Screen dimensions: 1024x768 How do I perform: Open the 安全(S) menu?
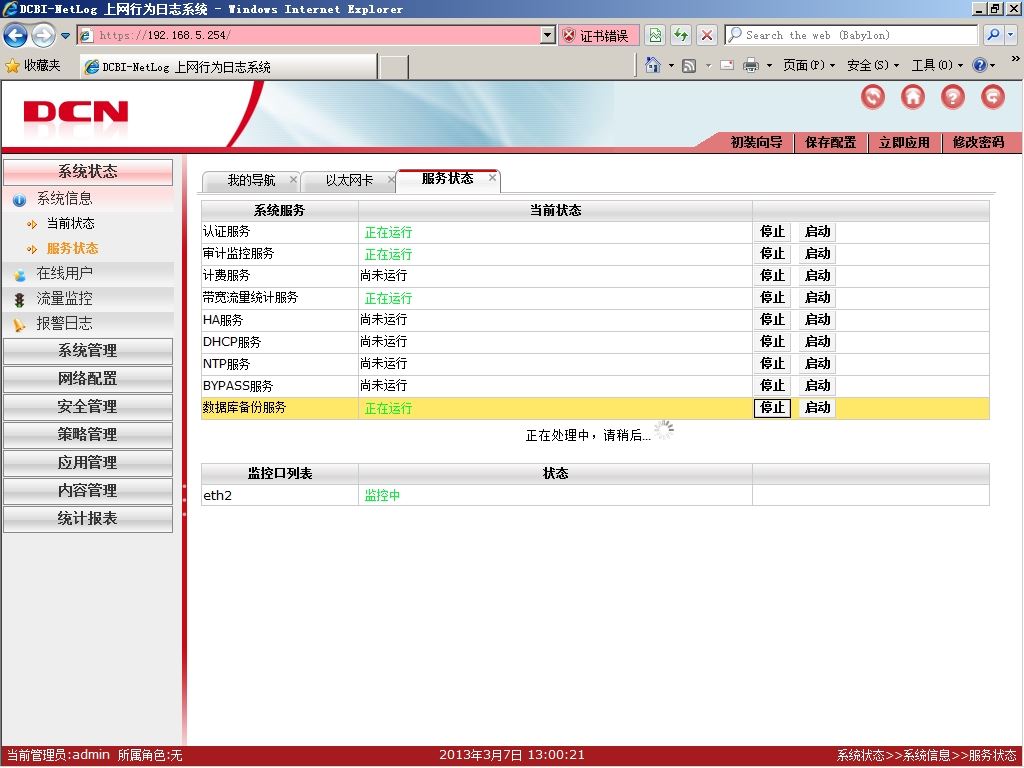point(873,65)
